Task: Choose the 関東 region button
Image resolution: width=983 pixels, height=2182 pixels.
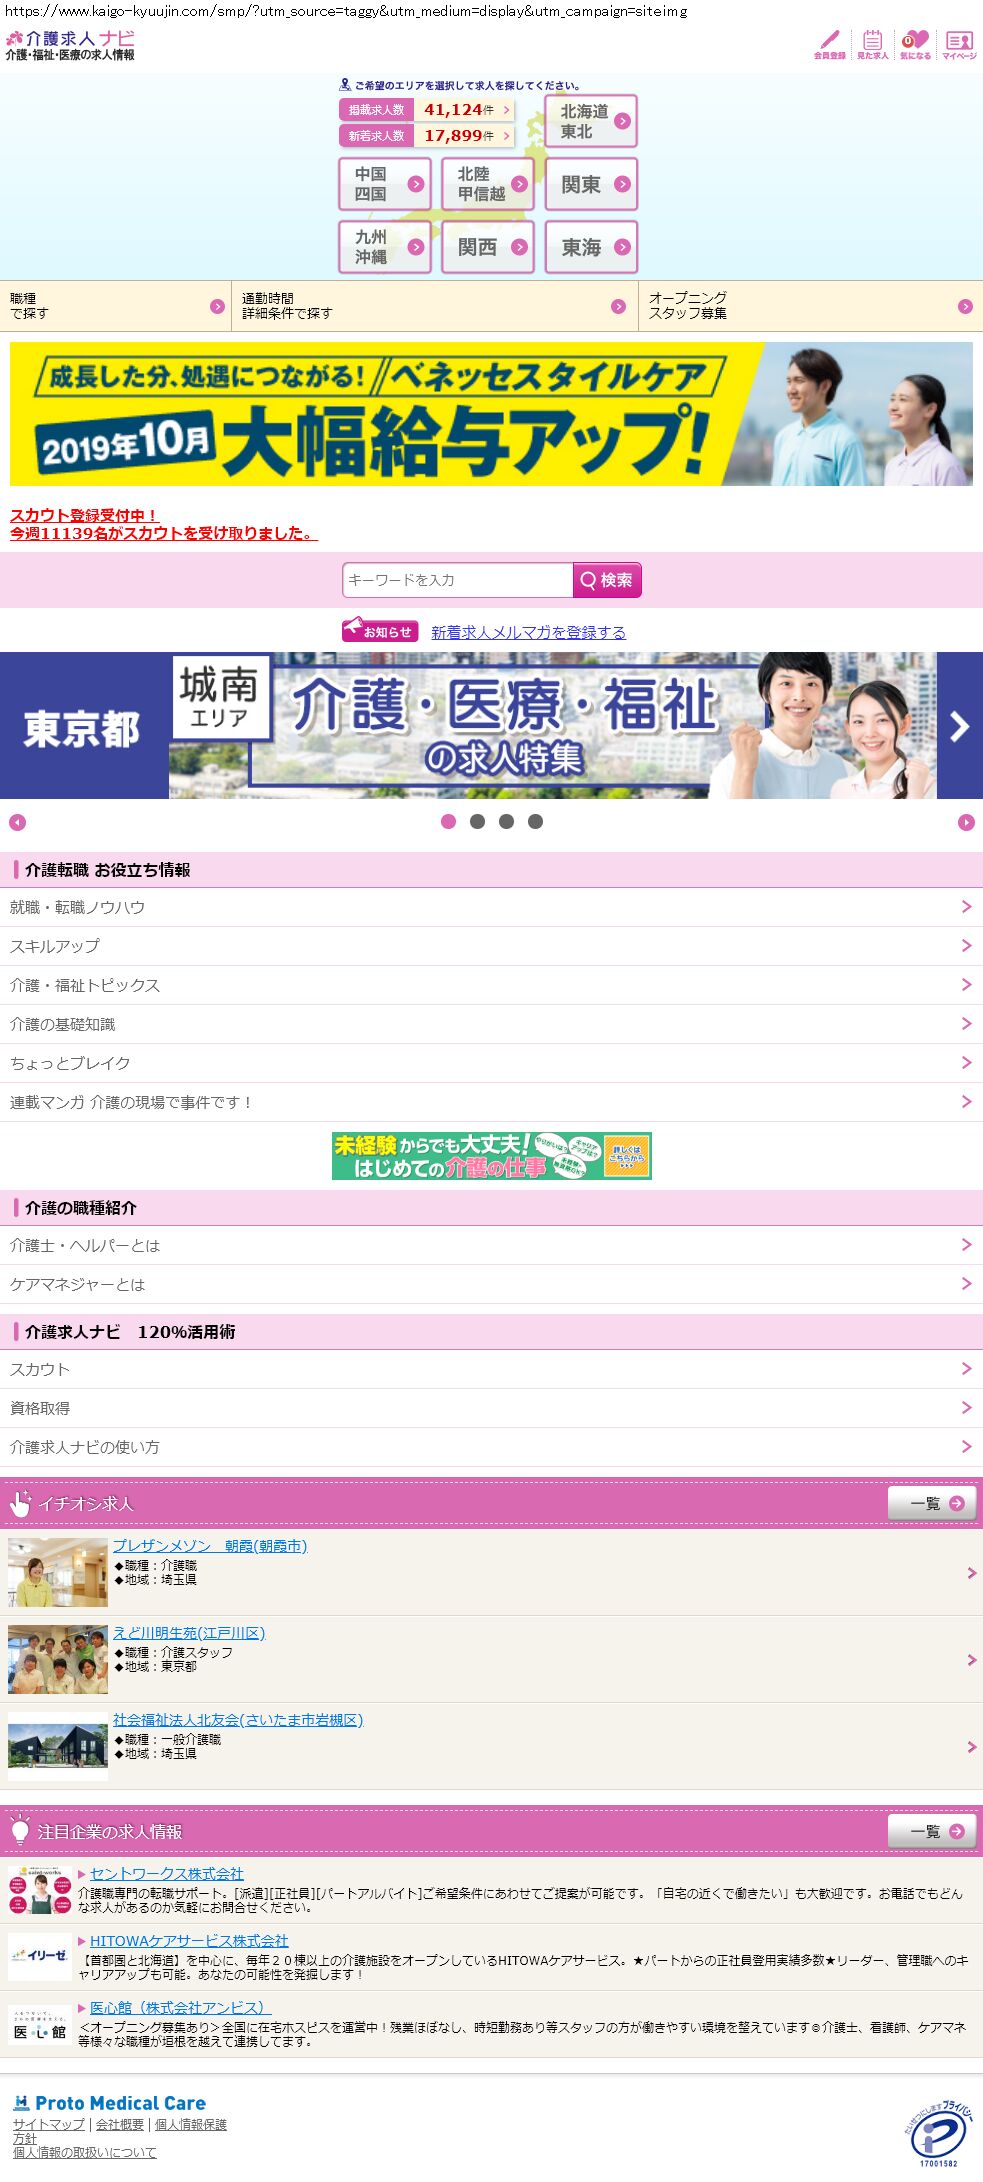Action: point(591,184)
